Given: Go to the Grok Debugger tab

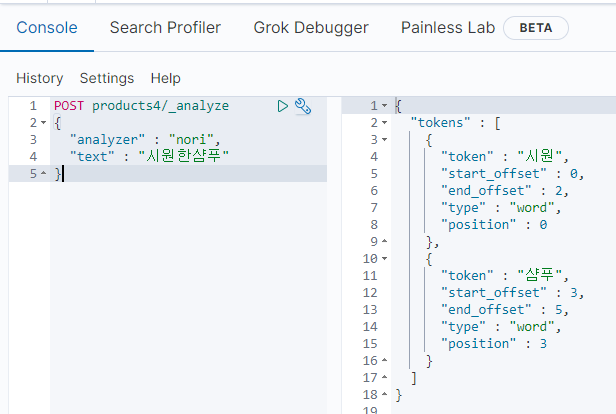Looking at the screenshot, I should [310, 28].
